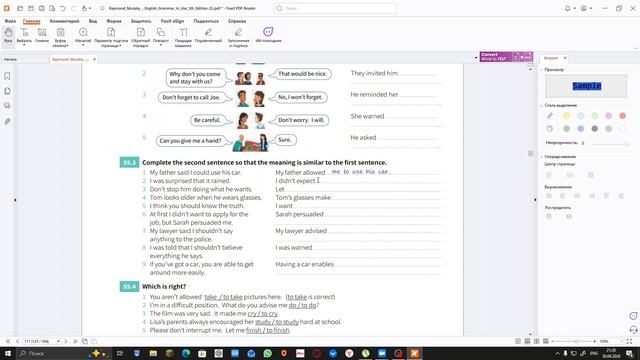This screenshot has width=640, height=360.
Task: Open the headset support icon at right edge
Action: (x=633, y=329)
